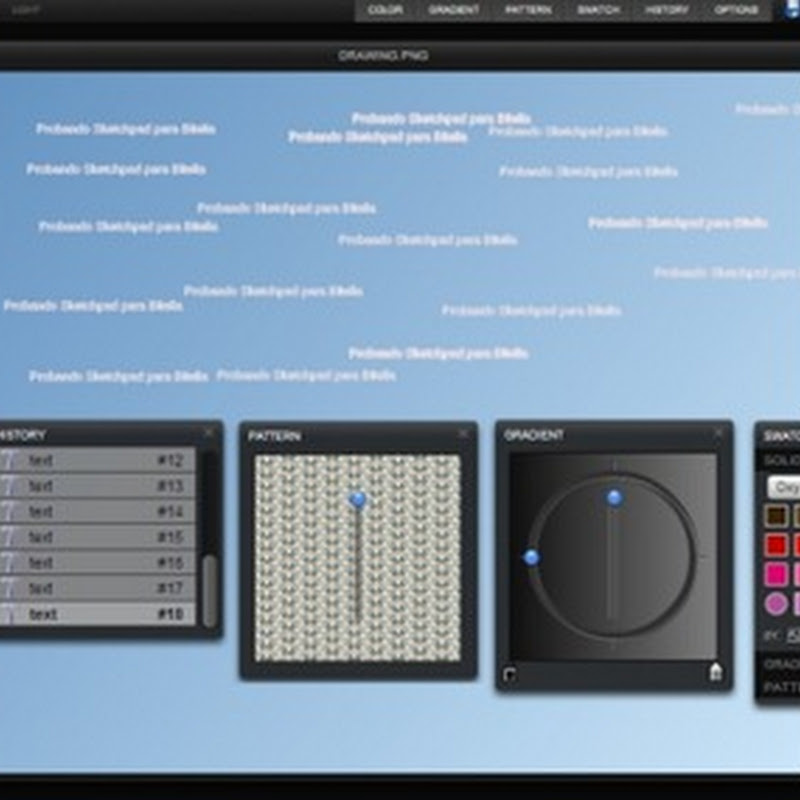Open the OPTIONS tab in top bar
The height and width of the screenshot is (800, 800).
pyautogui.click(x=736, y=10)
